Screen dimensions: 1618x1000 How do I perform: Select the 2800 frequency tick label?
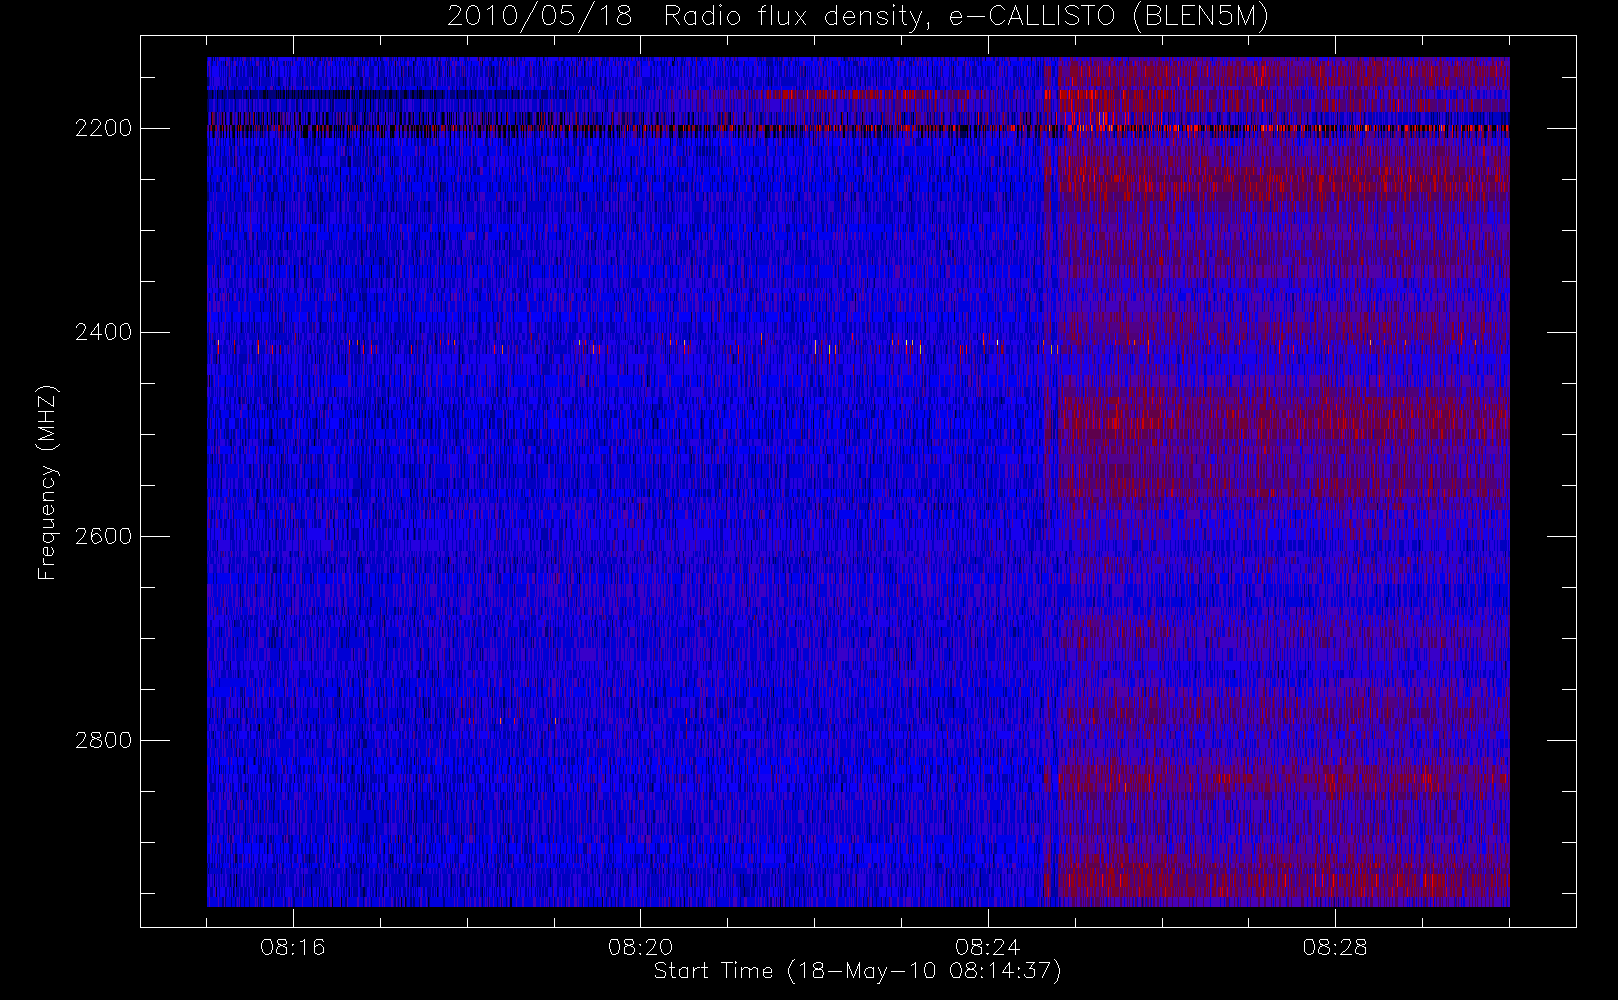coord(104,740)
